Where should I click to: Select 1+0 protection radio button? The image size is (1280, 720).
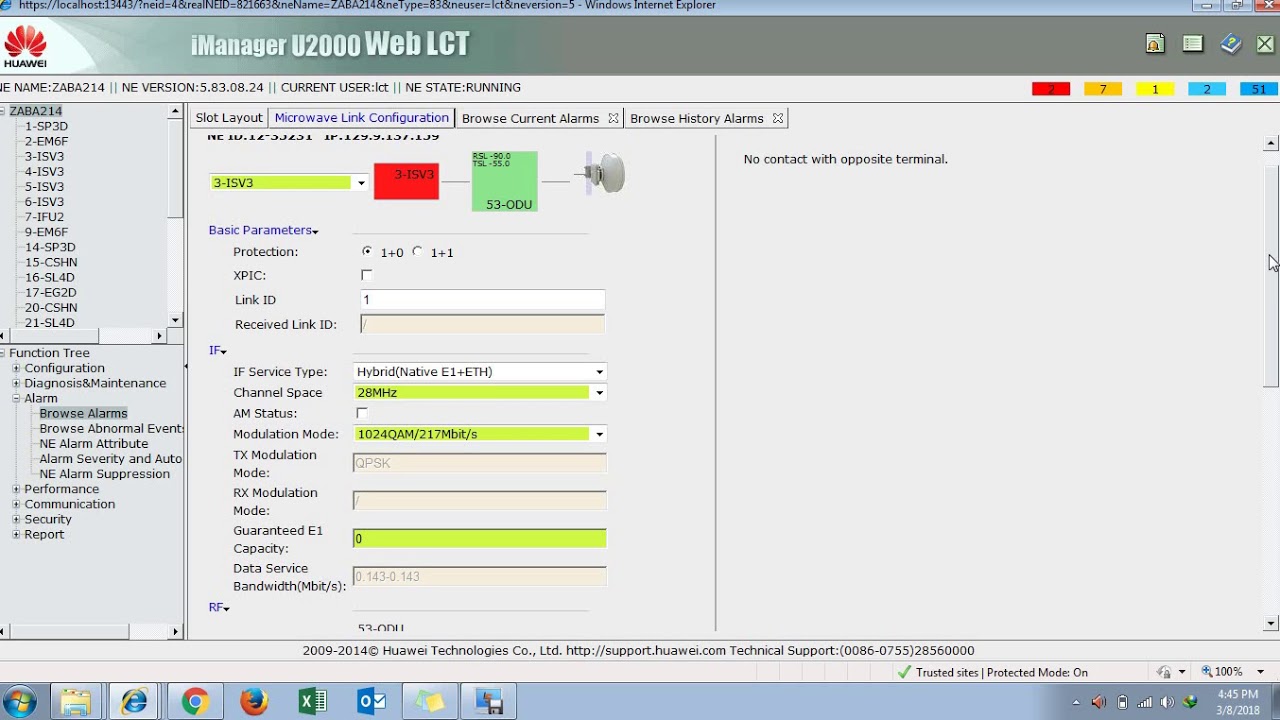pos(367,252)
